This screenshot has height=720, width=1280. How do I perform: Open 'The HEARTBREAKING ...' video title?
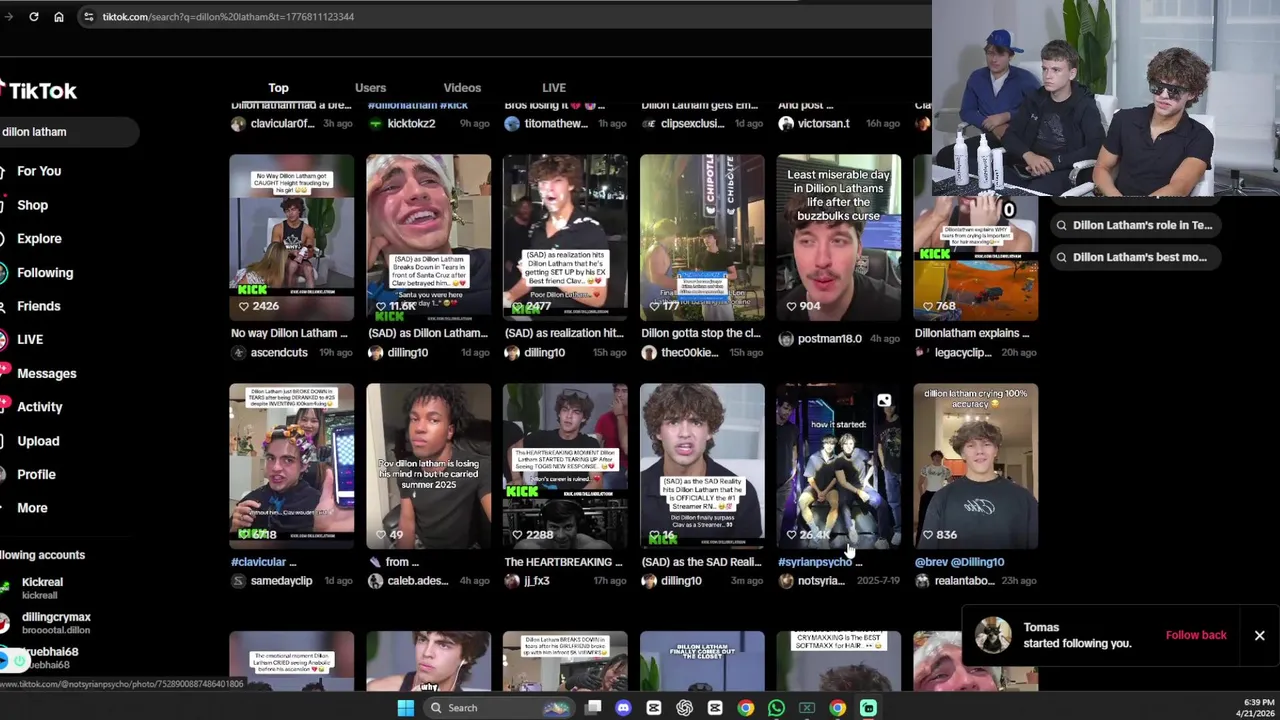(x=564, y=562)
